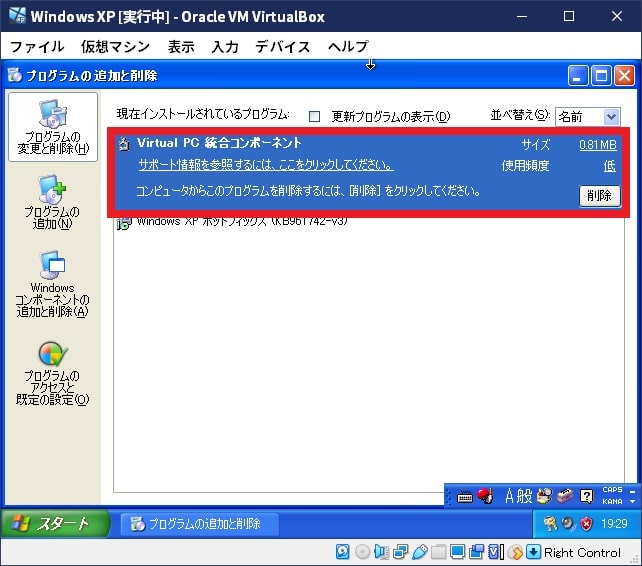The width and height of the screenshot is (642, 566).
Task: Open Windows コンポーネントの追加と削除 sidebar icon
Action: 52,284
